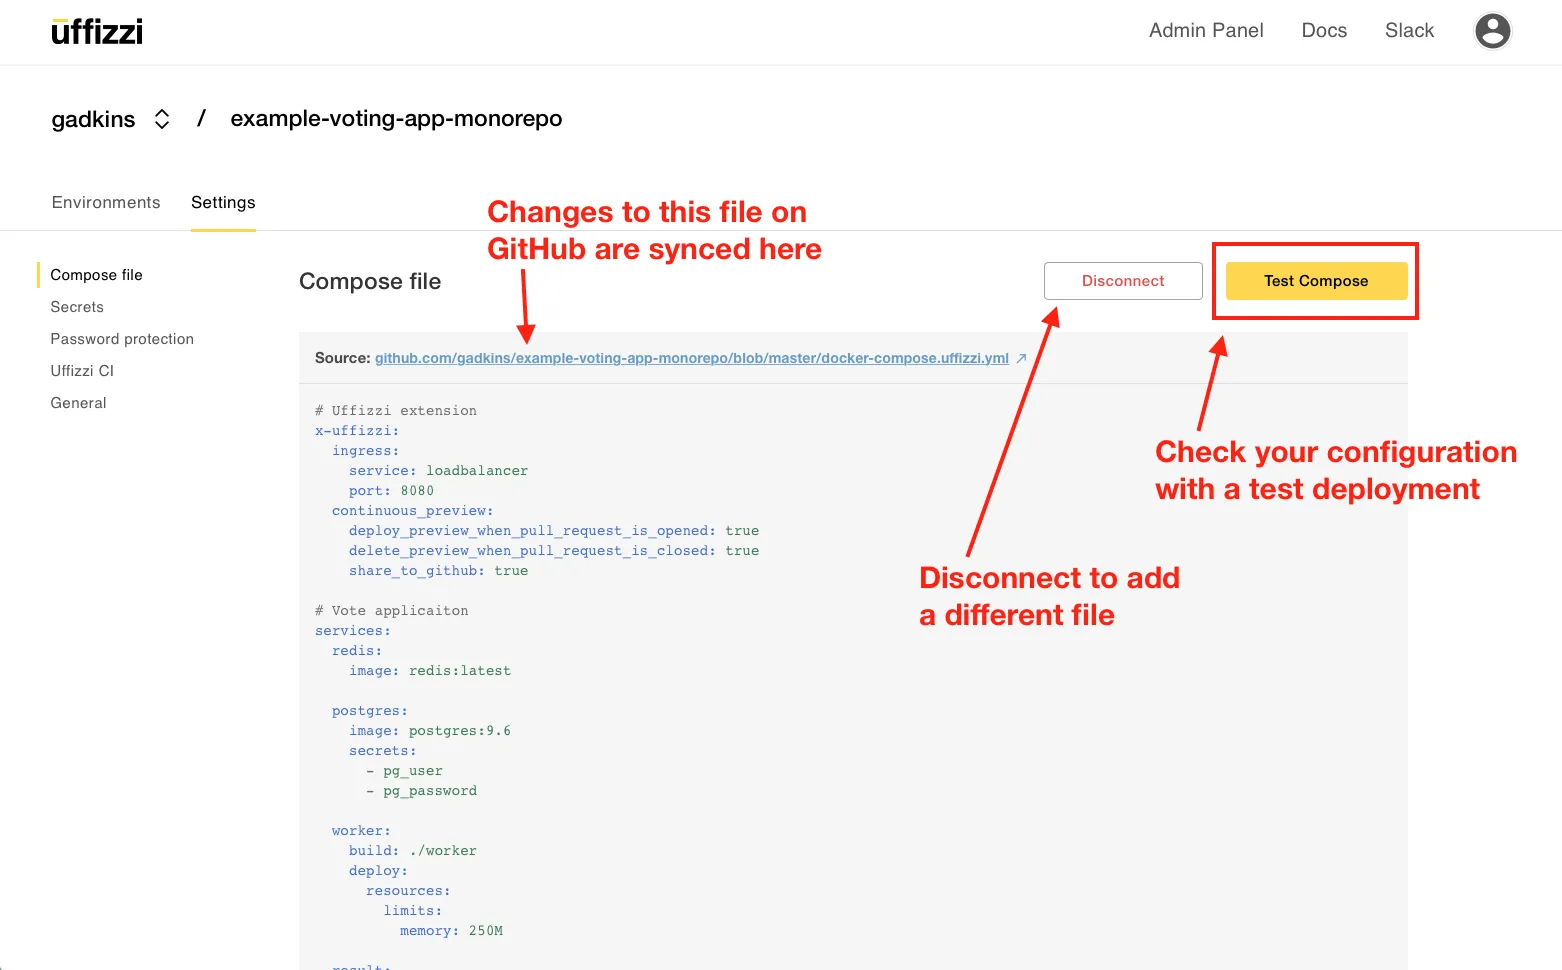Click the example-voting-app-monorepo project name
The image size is (1562, 970).
pyautogui.click(x=396, y=119)
